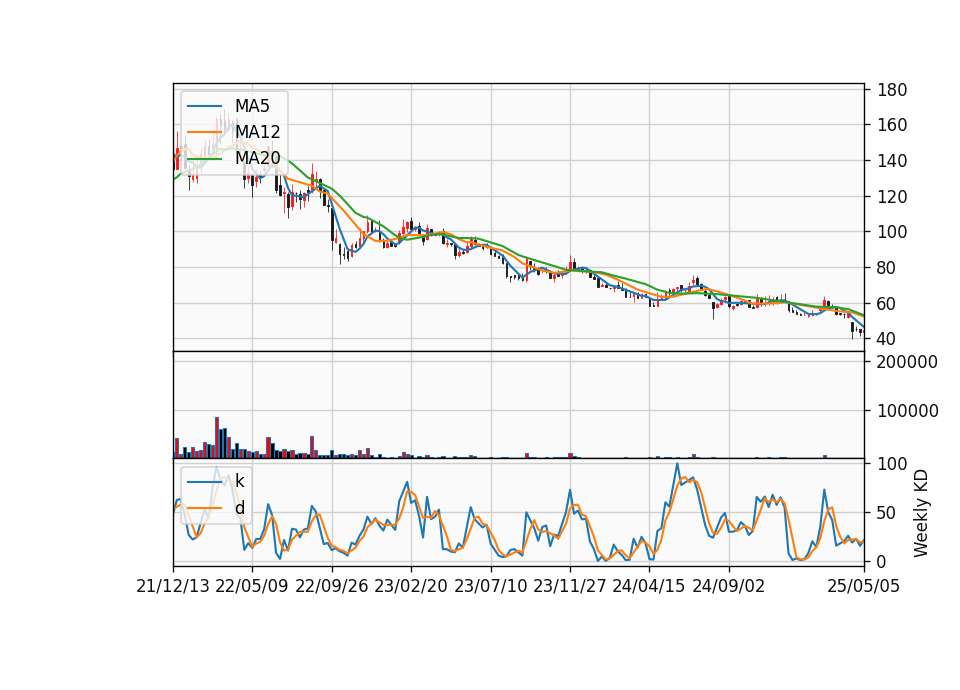The width and height of the screenshot is (960, 690).
Task: Click the 24/09/02 date tick label
Action: point(729,586)
